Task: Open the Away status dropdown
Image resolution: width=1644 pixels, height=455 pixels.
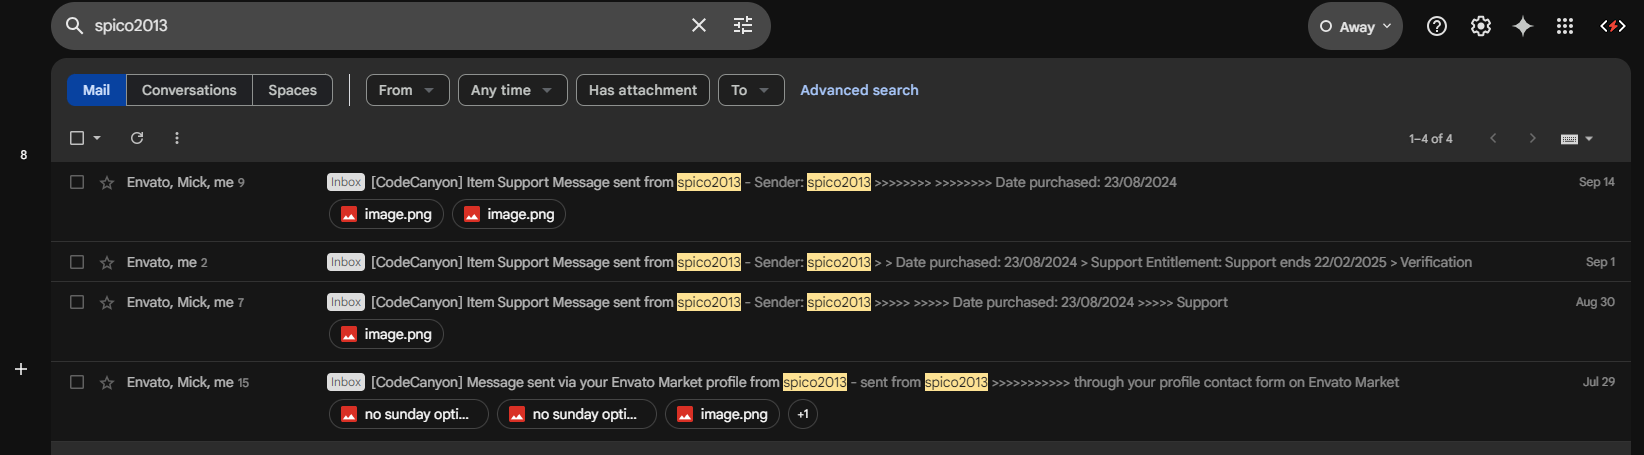Action: (1355, 27)
